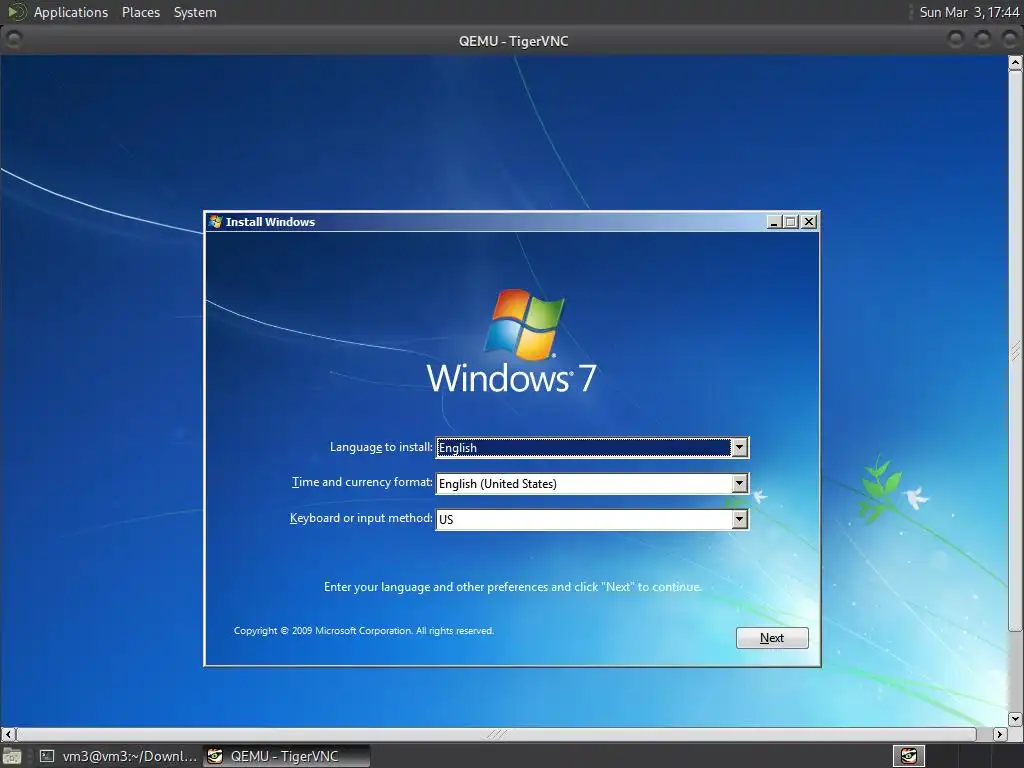
Task: Click the distribution logo icon beside Applications
Action: 16,12
